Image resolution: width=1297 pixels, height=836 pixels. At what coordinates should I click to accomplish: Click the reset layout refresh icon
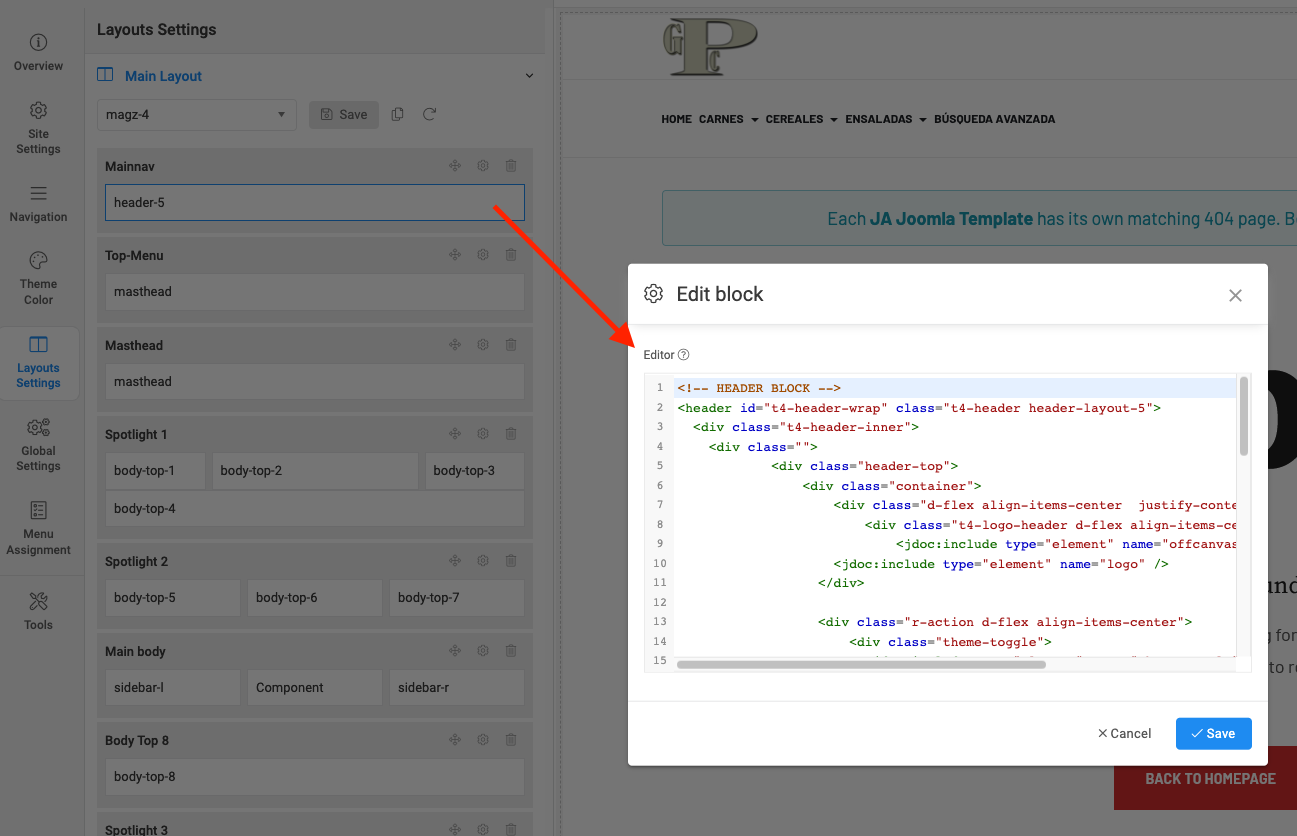(x=429, y=115)
